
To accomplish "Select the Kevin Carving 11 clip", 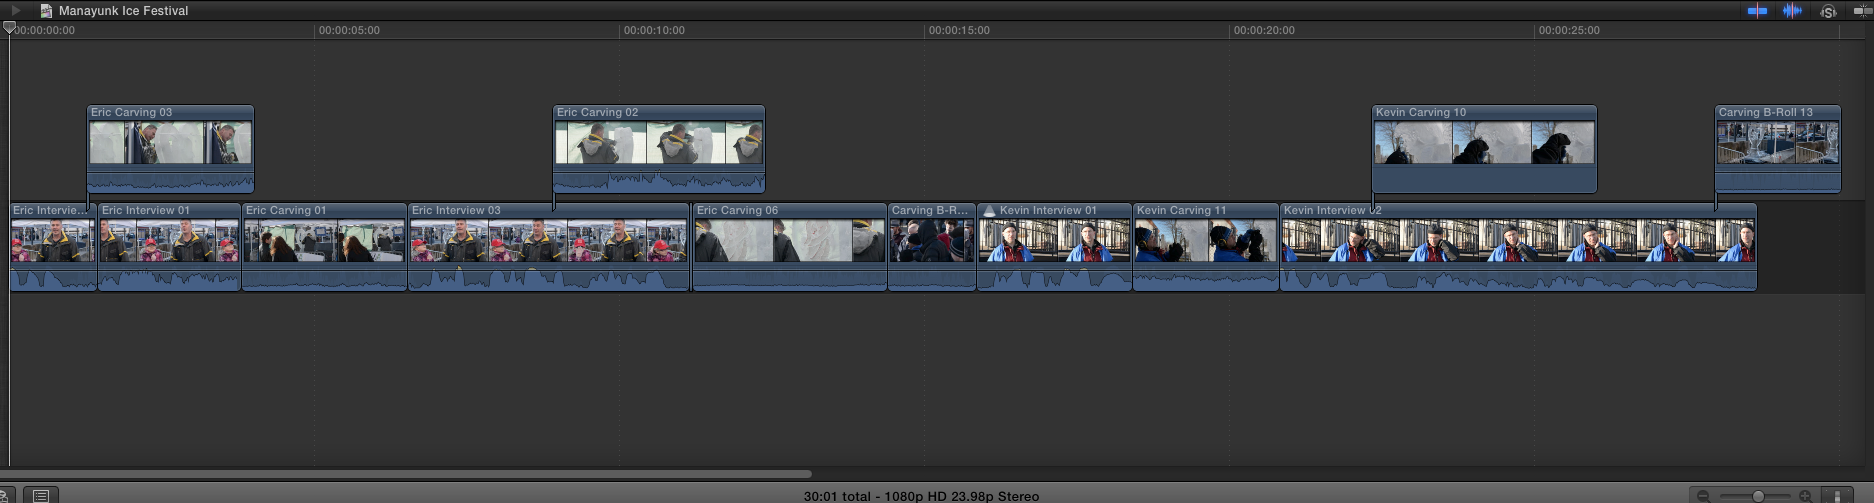I will (1206, 246).
